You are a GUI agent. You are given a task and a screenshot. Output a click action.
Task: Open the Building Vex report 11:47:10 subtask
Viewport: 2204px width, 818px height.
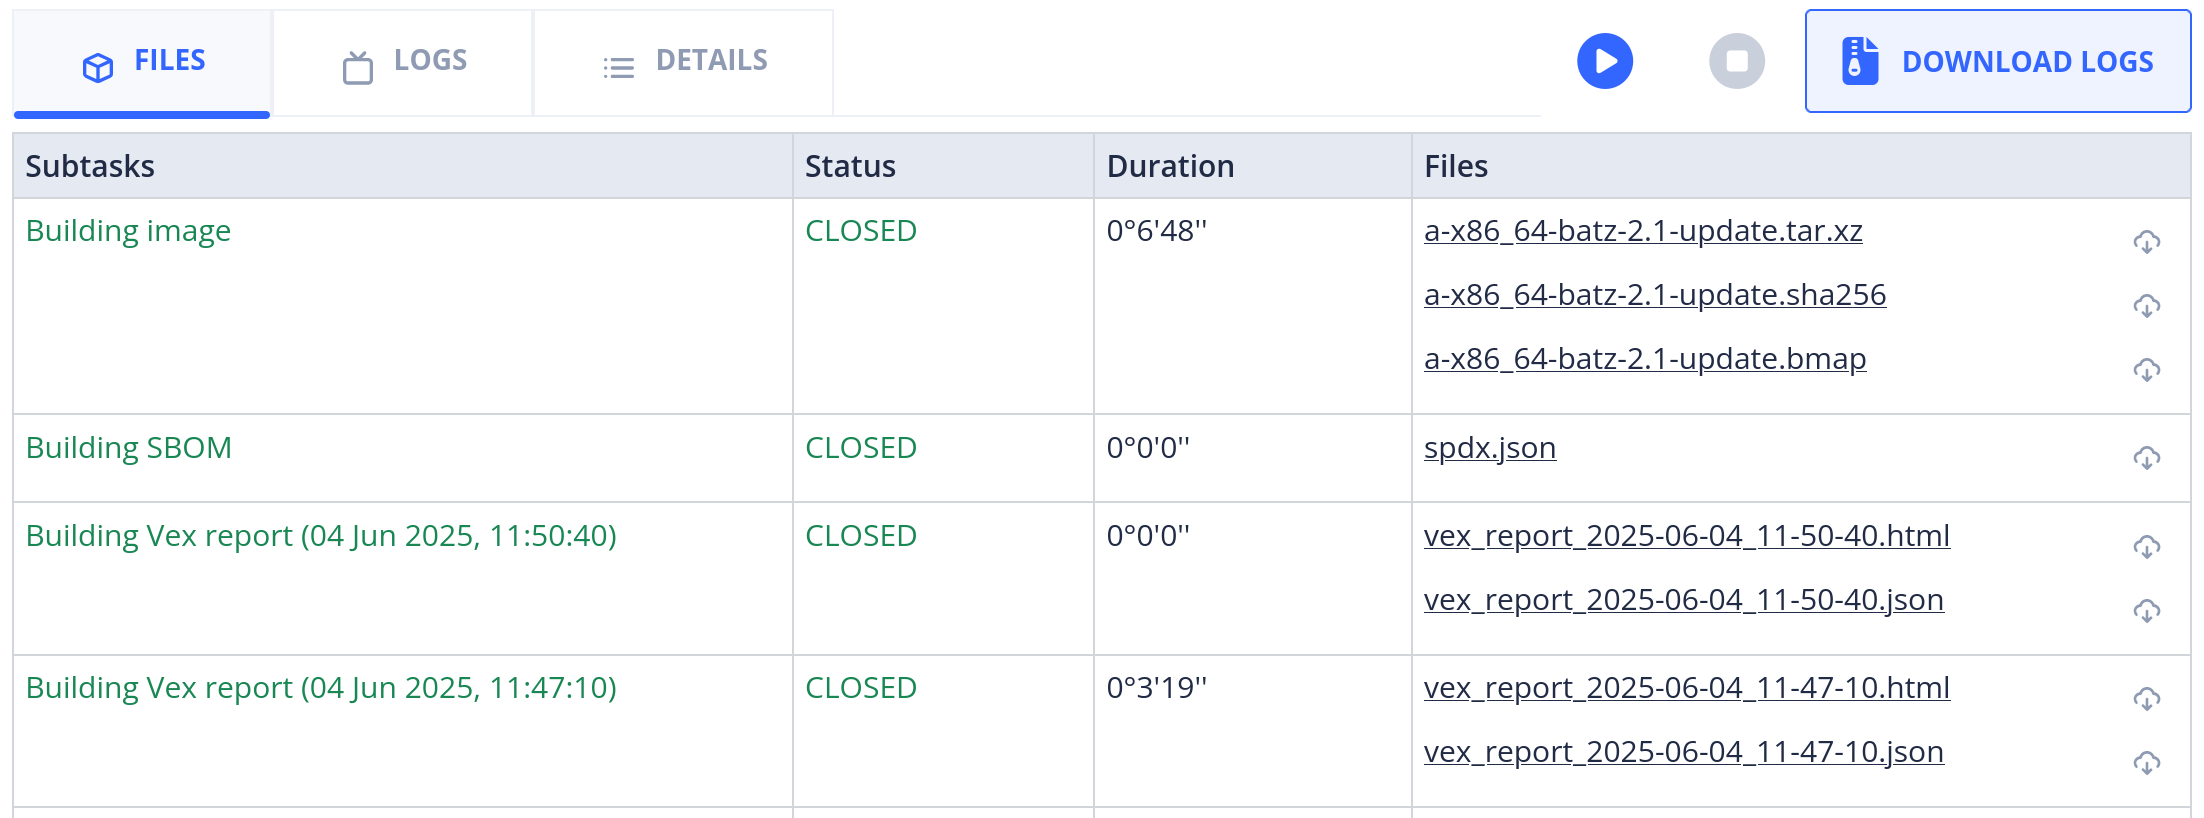point(321,688)
